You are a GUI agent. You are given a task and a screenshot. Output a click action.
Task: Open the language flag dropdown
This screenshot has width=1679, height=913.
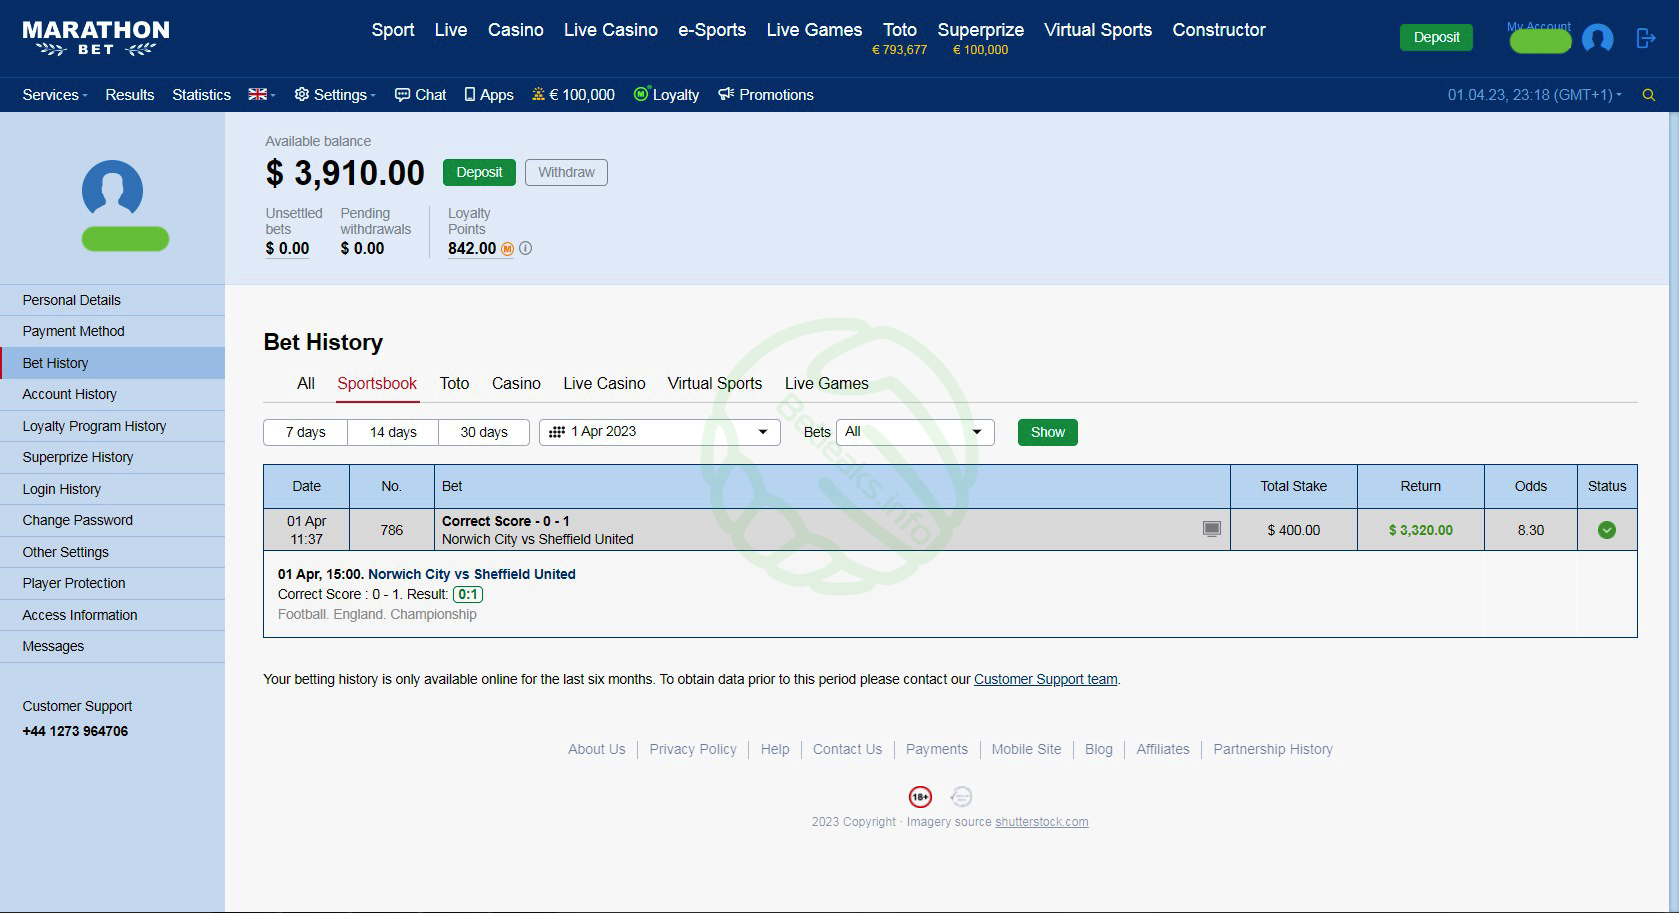pyautogui.click(x=262, y=95)
